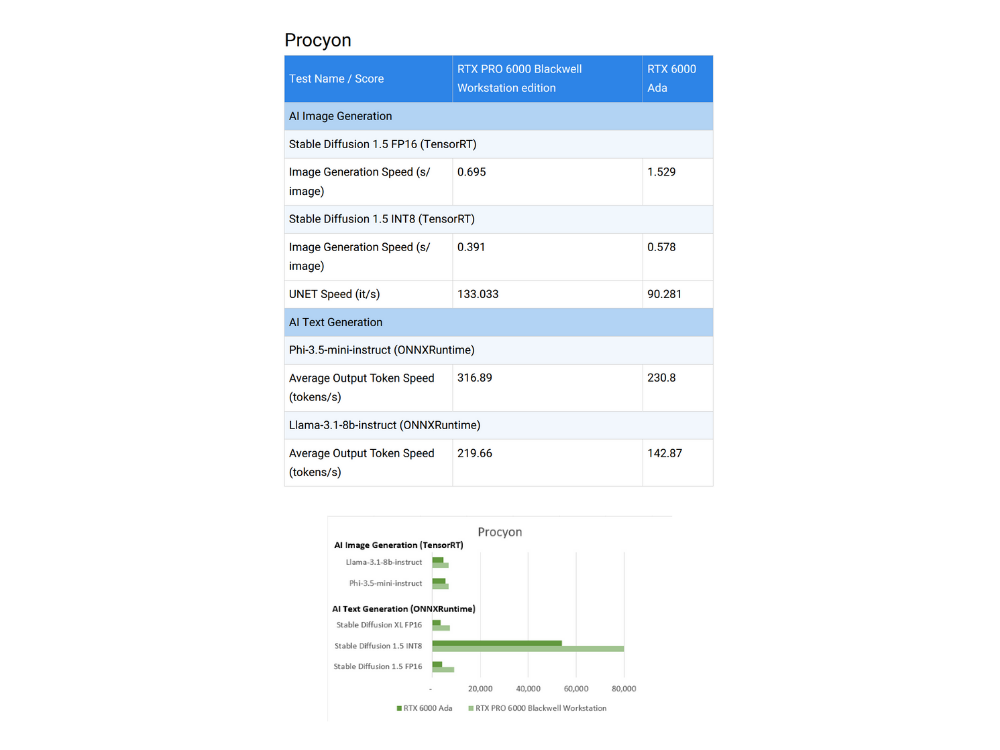Click the 133.033 UNET speed value
Screen dimensions: 1000x750
point(477,294)
